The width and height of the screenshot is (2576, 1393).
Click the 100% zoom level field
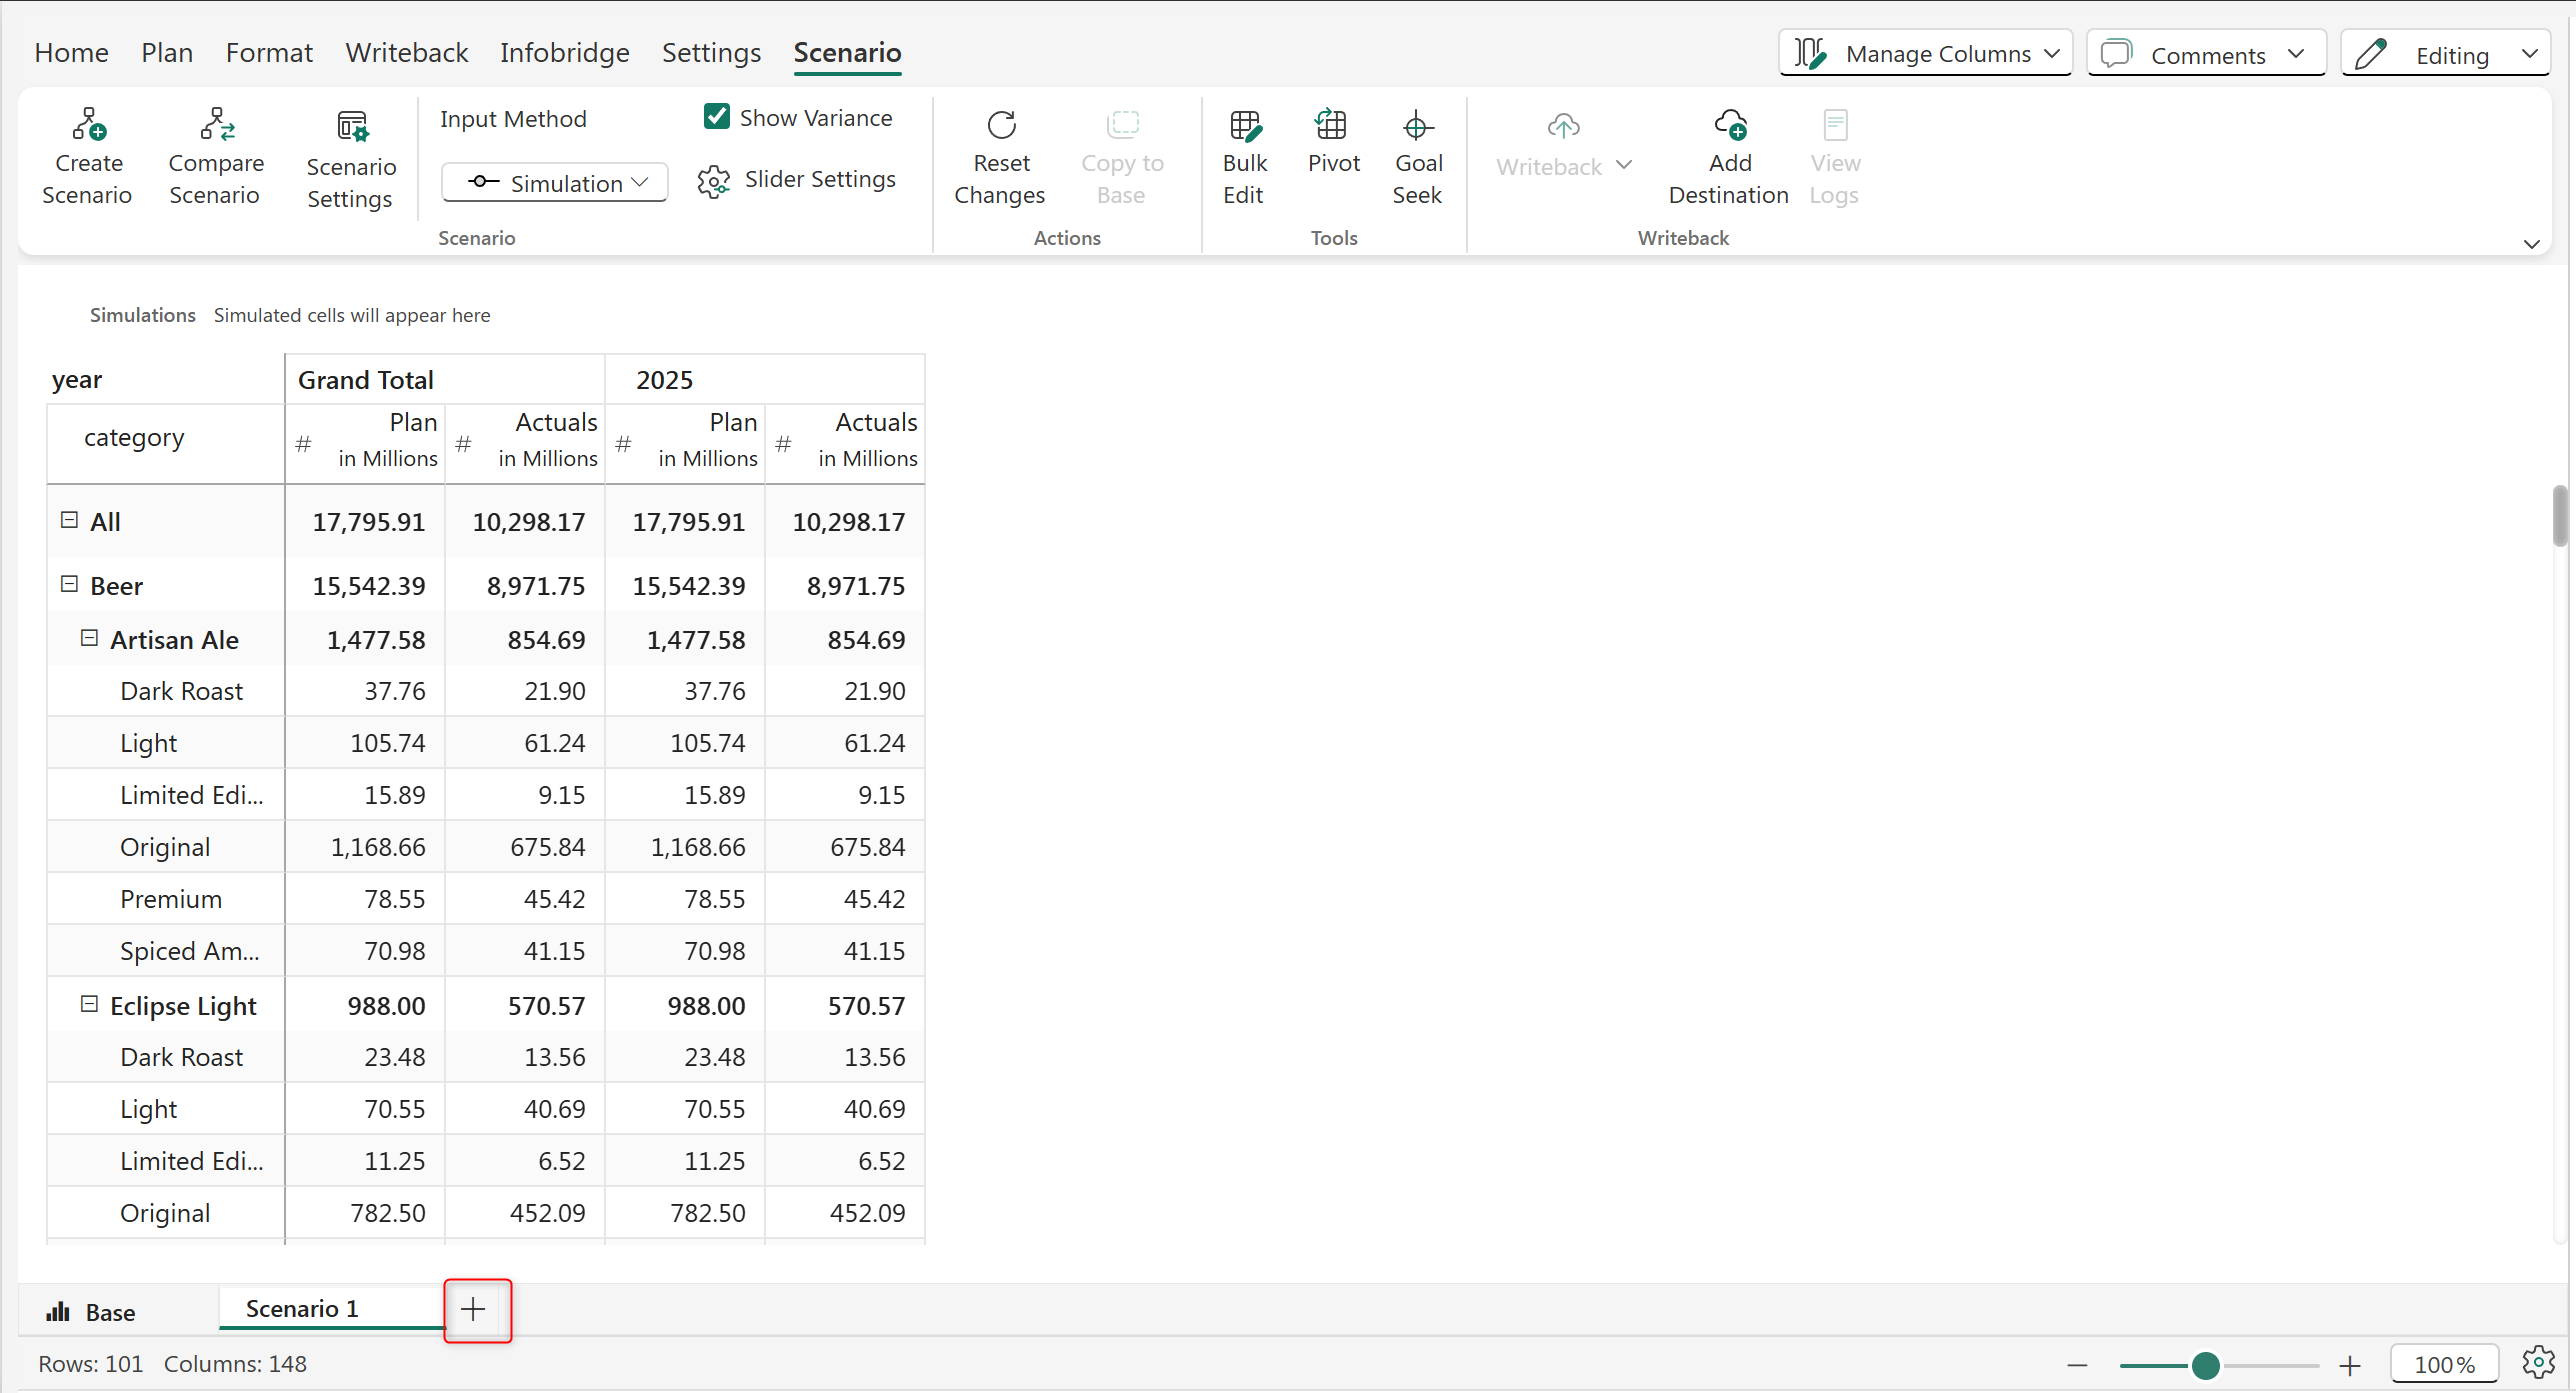point(2444,1365)
